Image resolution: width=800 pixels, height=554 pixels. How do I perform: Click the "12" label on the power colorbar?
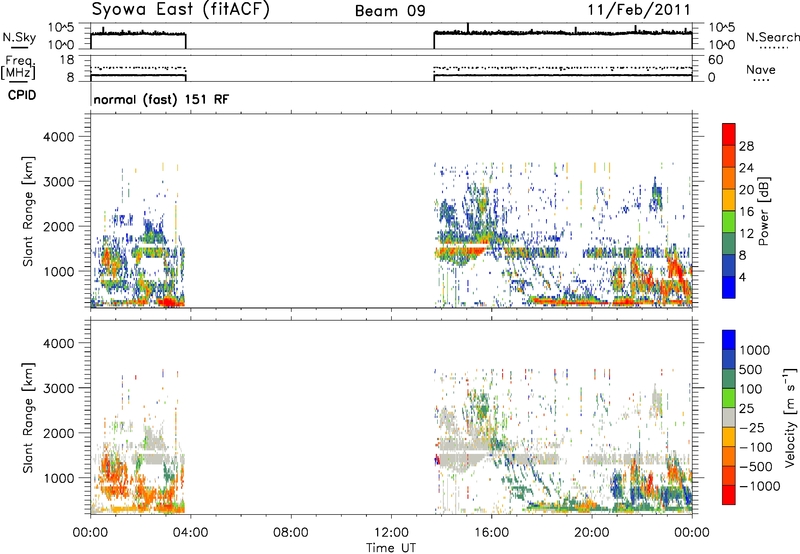pos(746,234)
